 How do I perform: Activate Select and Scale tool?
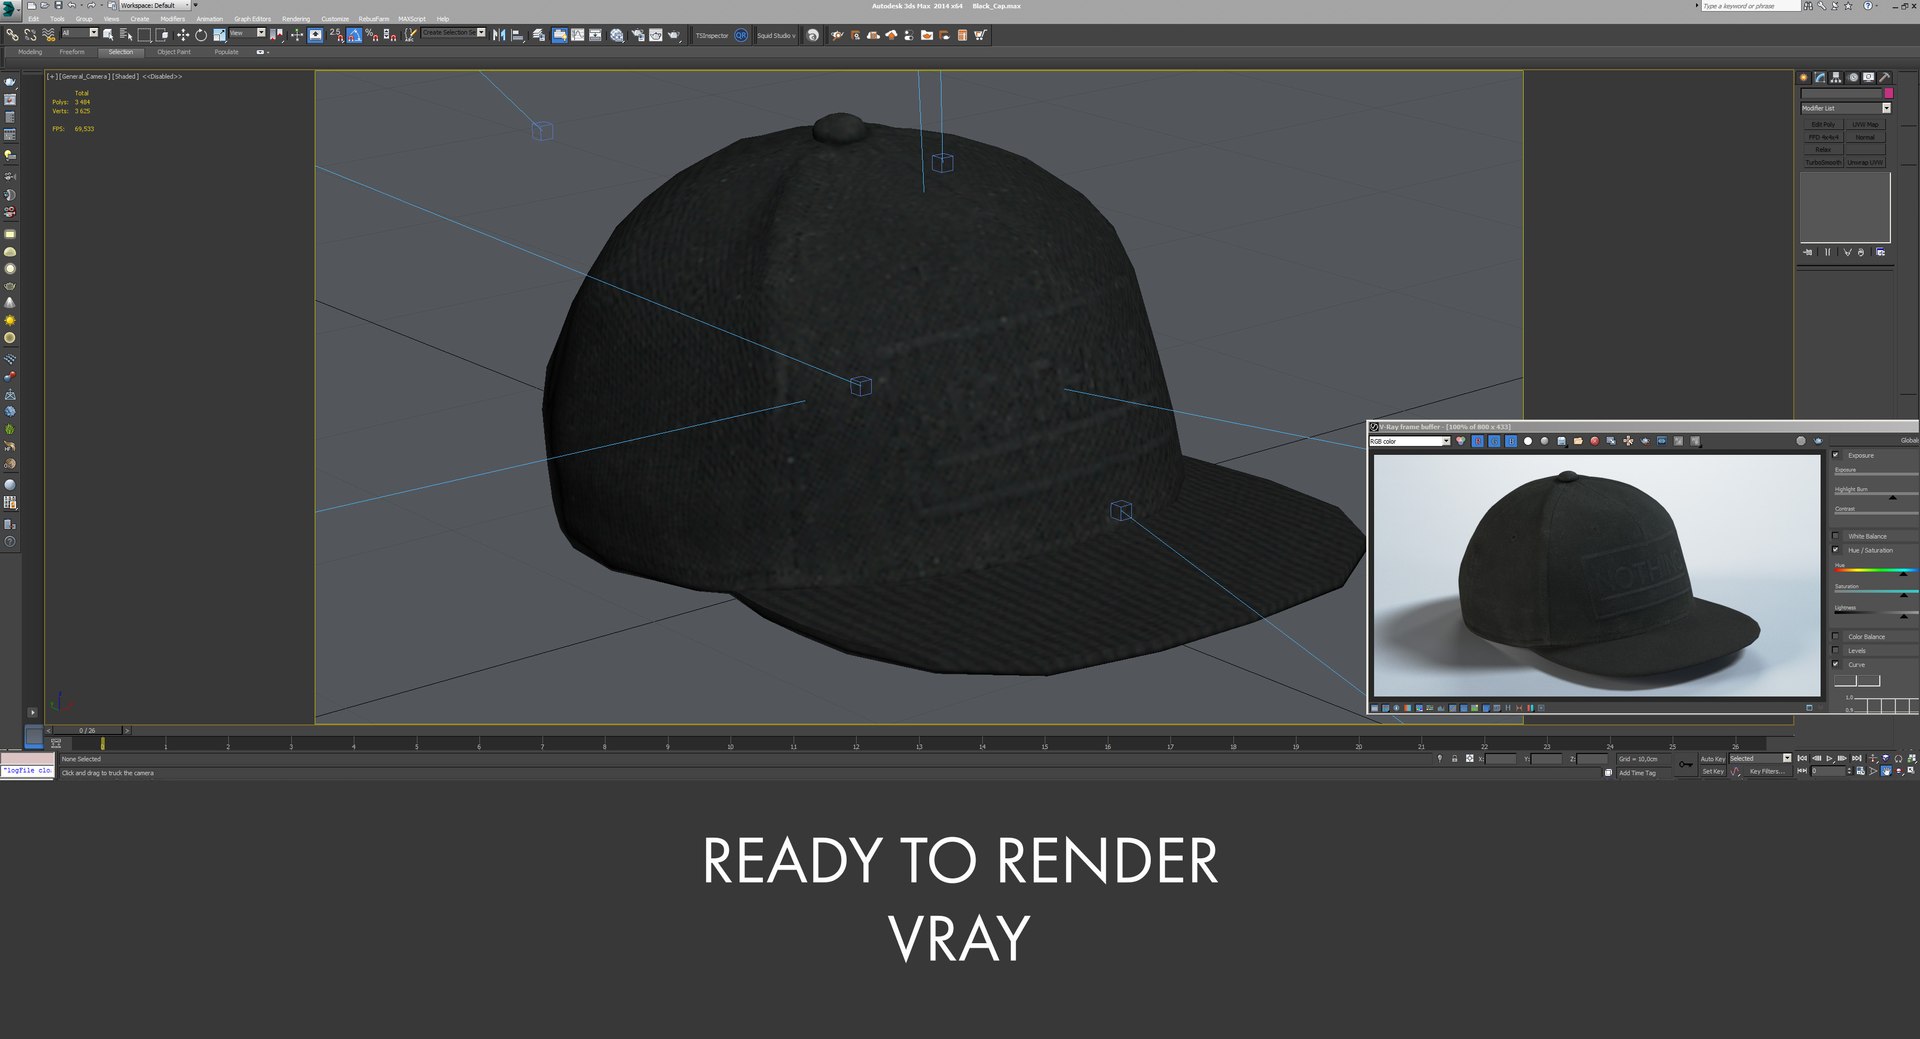click(x=220, y=35)
